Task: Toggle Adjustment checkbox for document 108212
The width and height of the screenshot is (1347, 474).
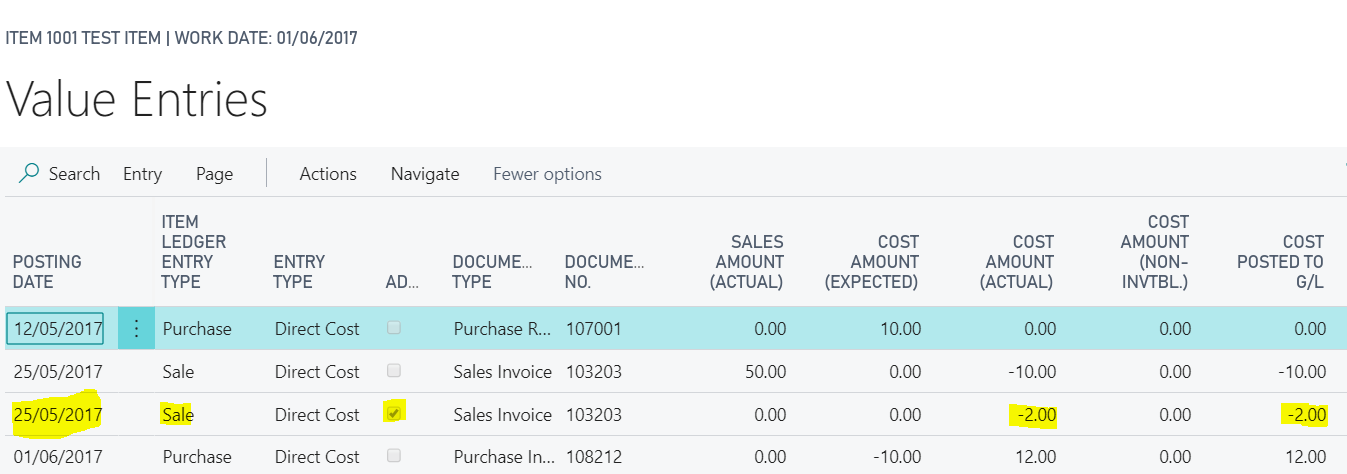Action: tap(394, 456)
